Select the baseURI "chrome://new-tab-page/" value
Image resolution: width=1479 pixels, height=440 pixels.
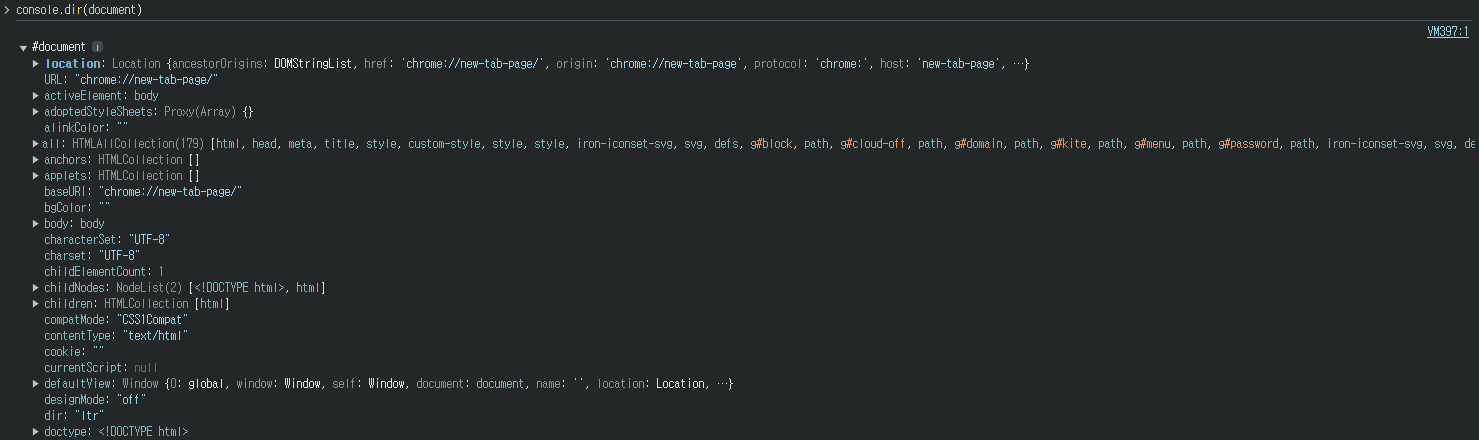pyautogui.click(x=170, y=192)
